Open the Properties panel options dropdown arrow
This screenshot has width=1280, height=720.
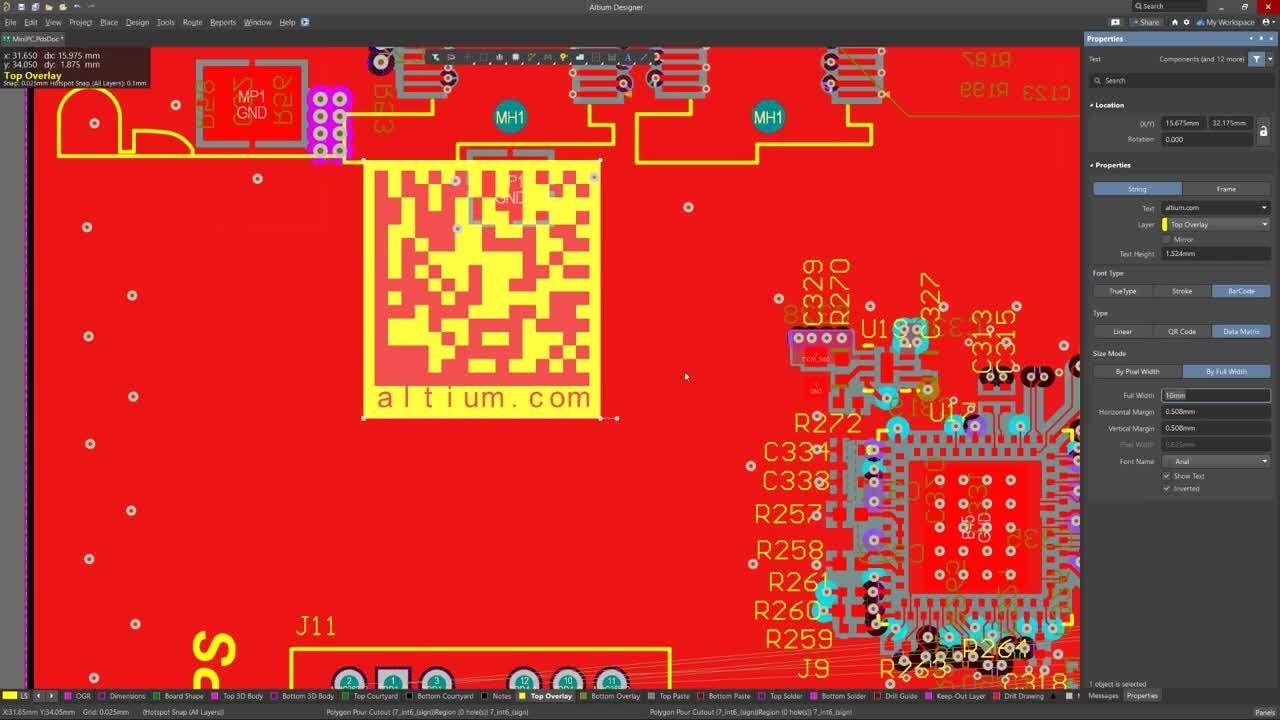[x=1250, y=38]
